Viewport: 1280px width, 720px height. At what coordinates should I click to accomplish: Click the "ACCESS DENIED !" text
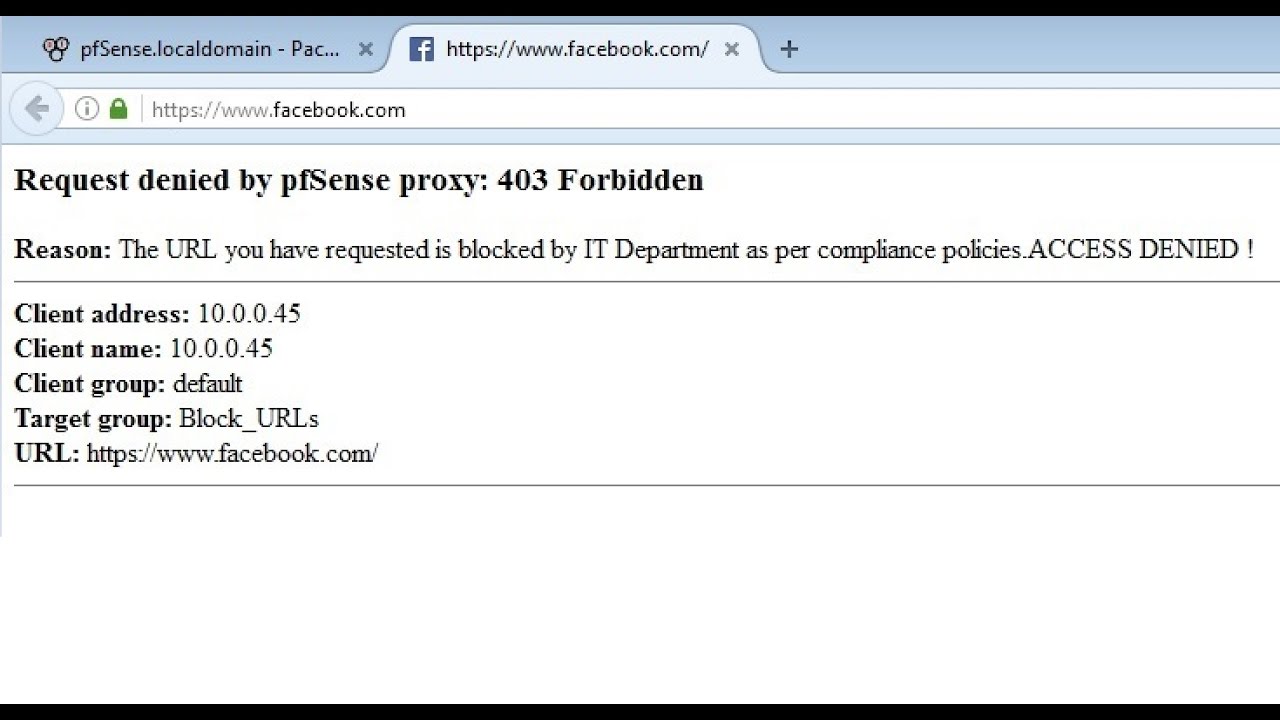1140,250
